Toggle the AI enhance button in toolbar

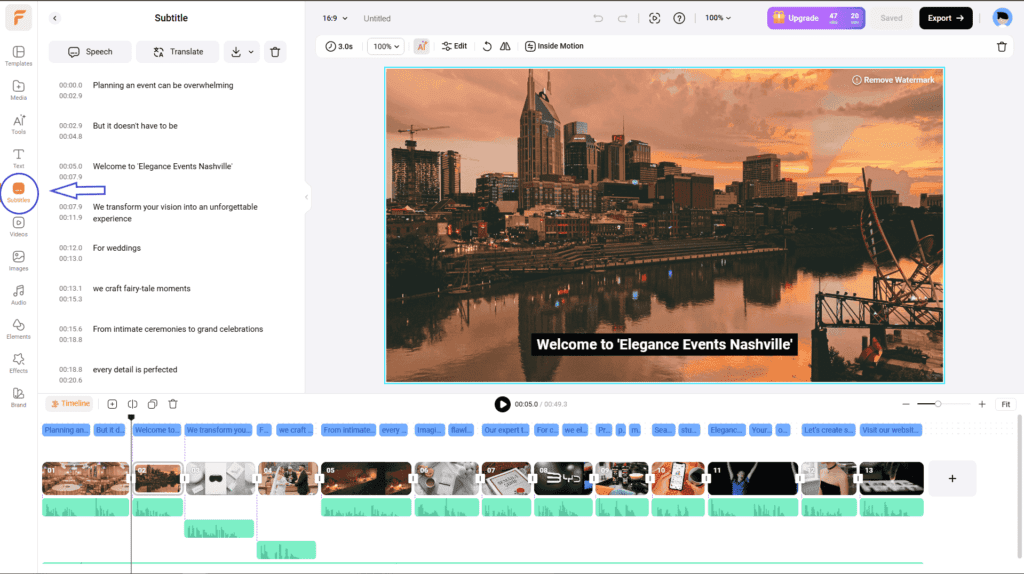tap(422, 46)
